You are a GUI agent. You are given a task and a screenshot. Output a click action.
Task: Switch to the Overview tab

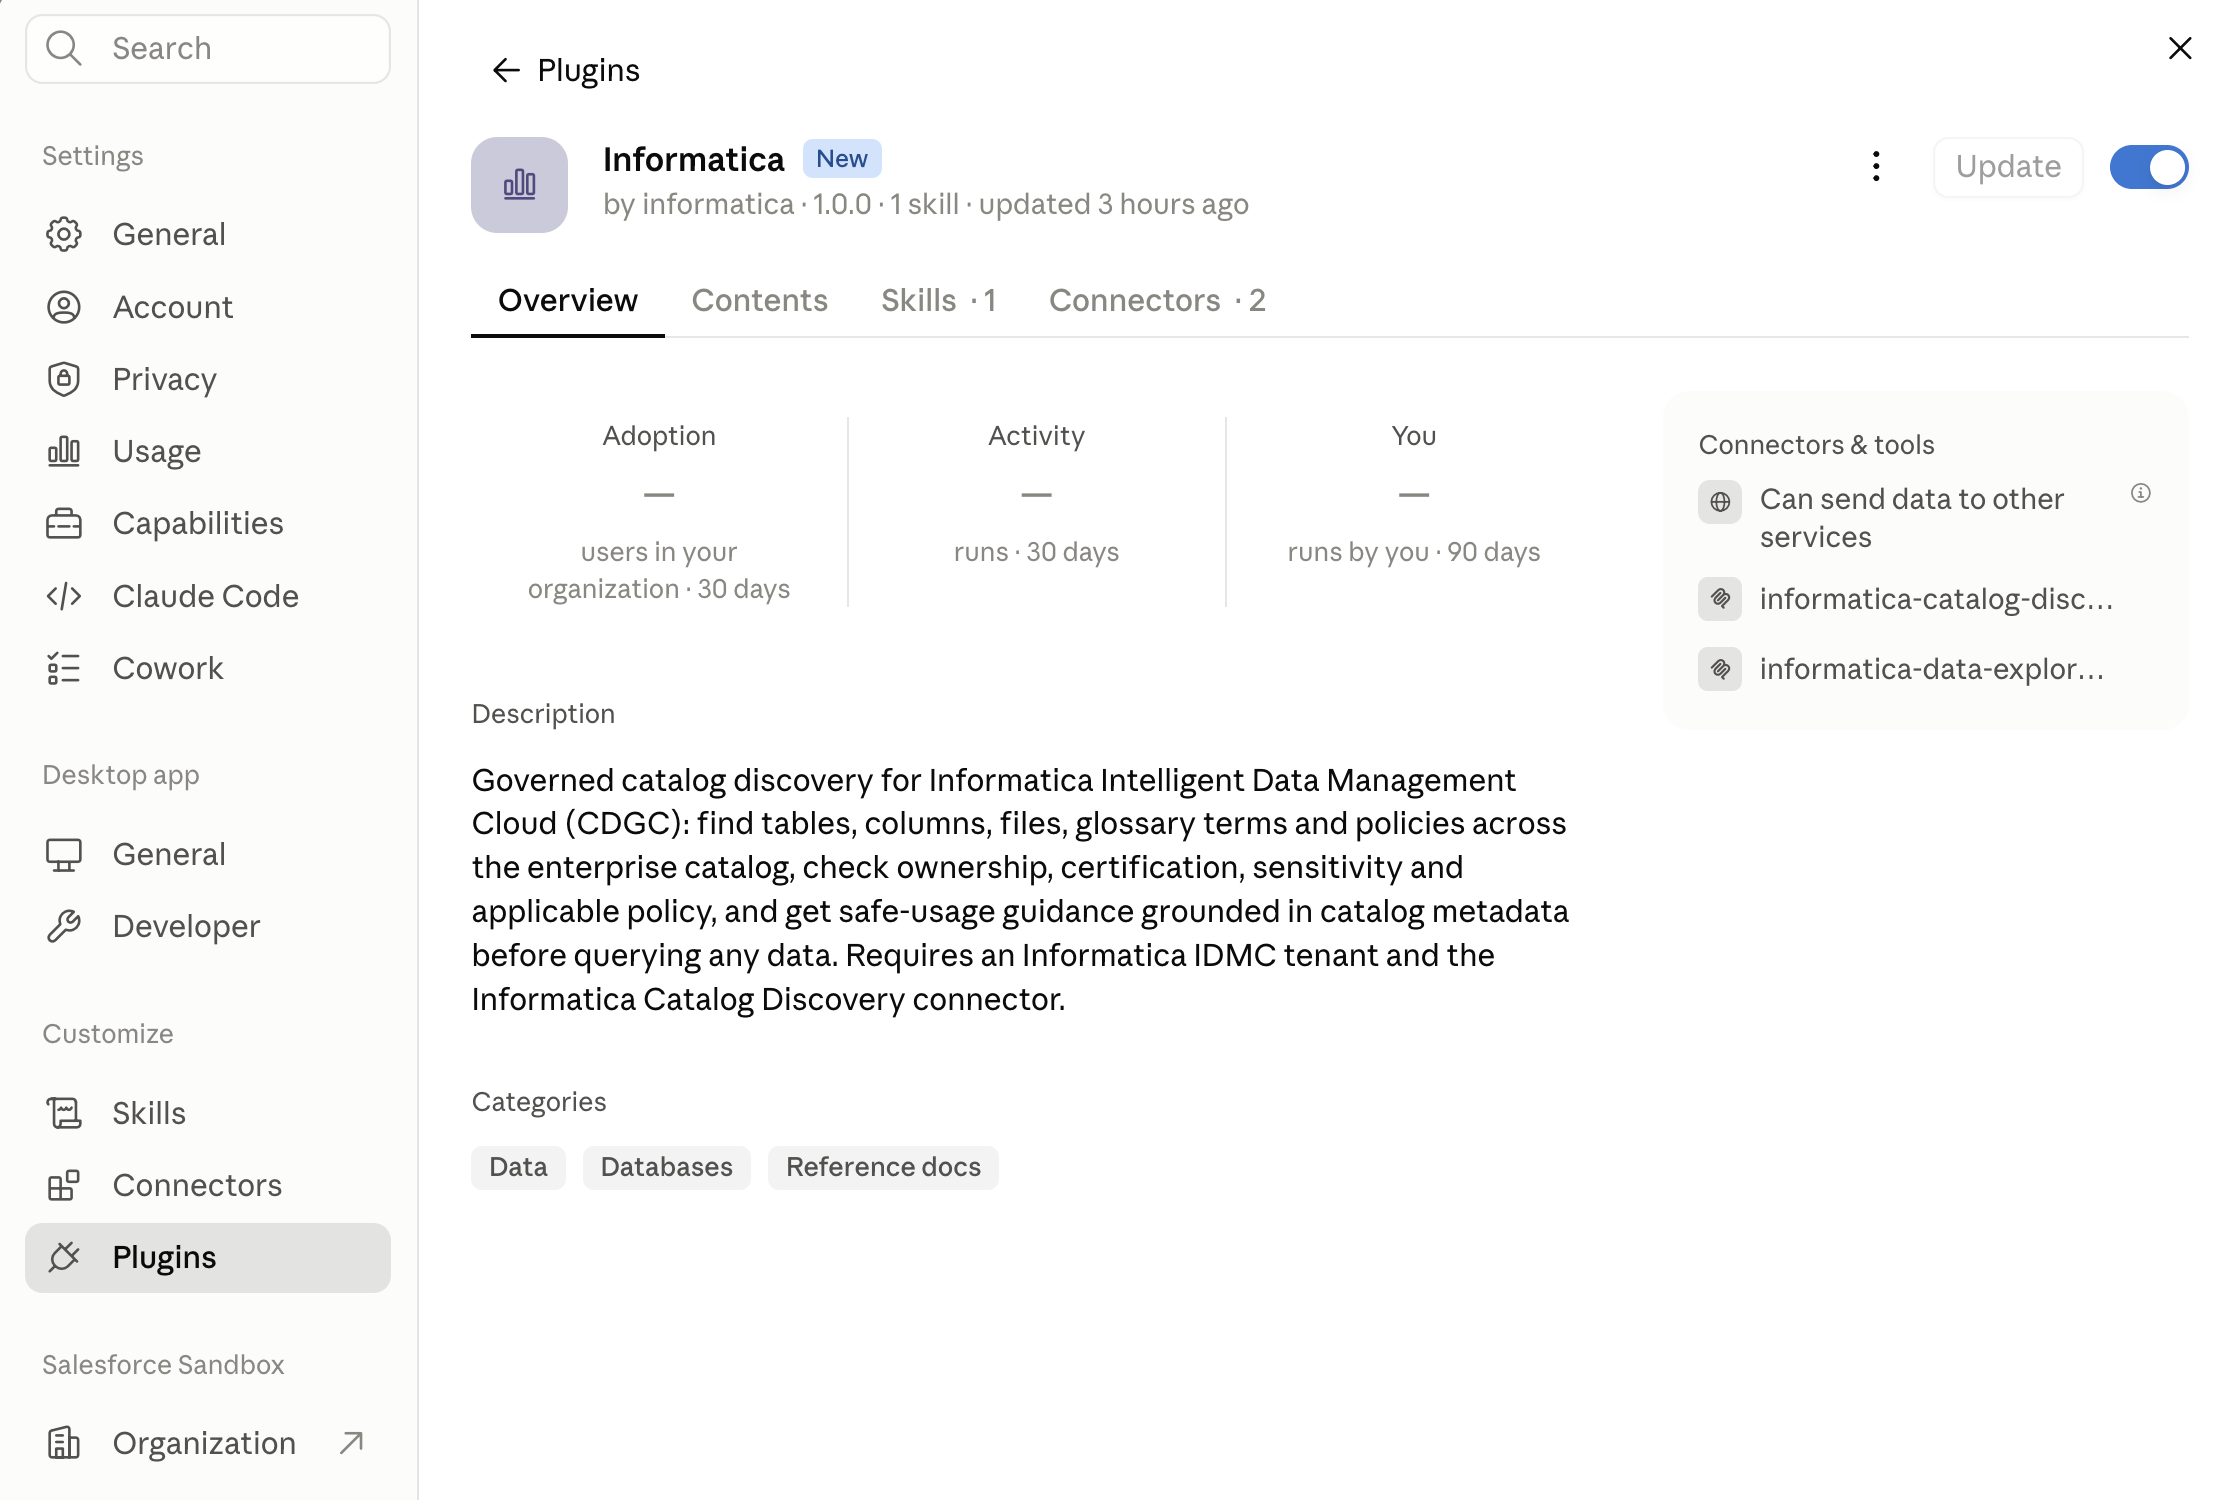click(x=568, y=300)
